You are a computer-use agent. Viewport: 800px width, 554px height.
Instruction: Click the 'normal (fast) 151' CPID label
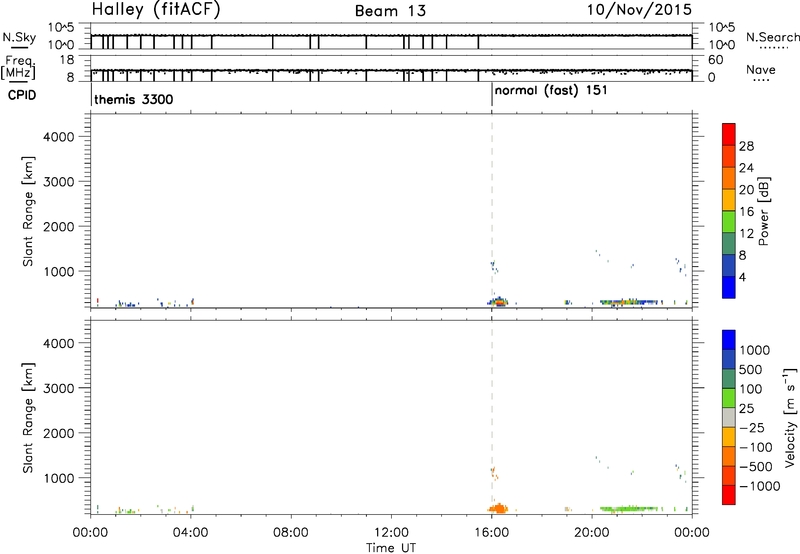551,91
